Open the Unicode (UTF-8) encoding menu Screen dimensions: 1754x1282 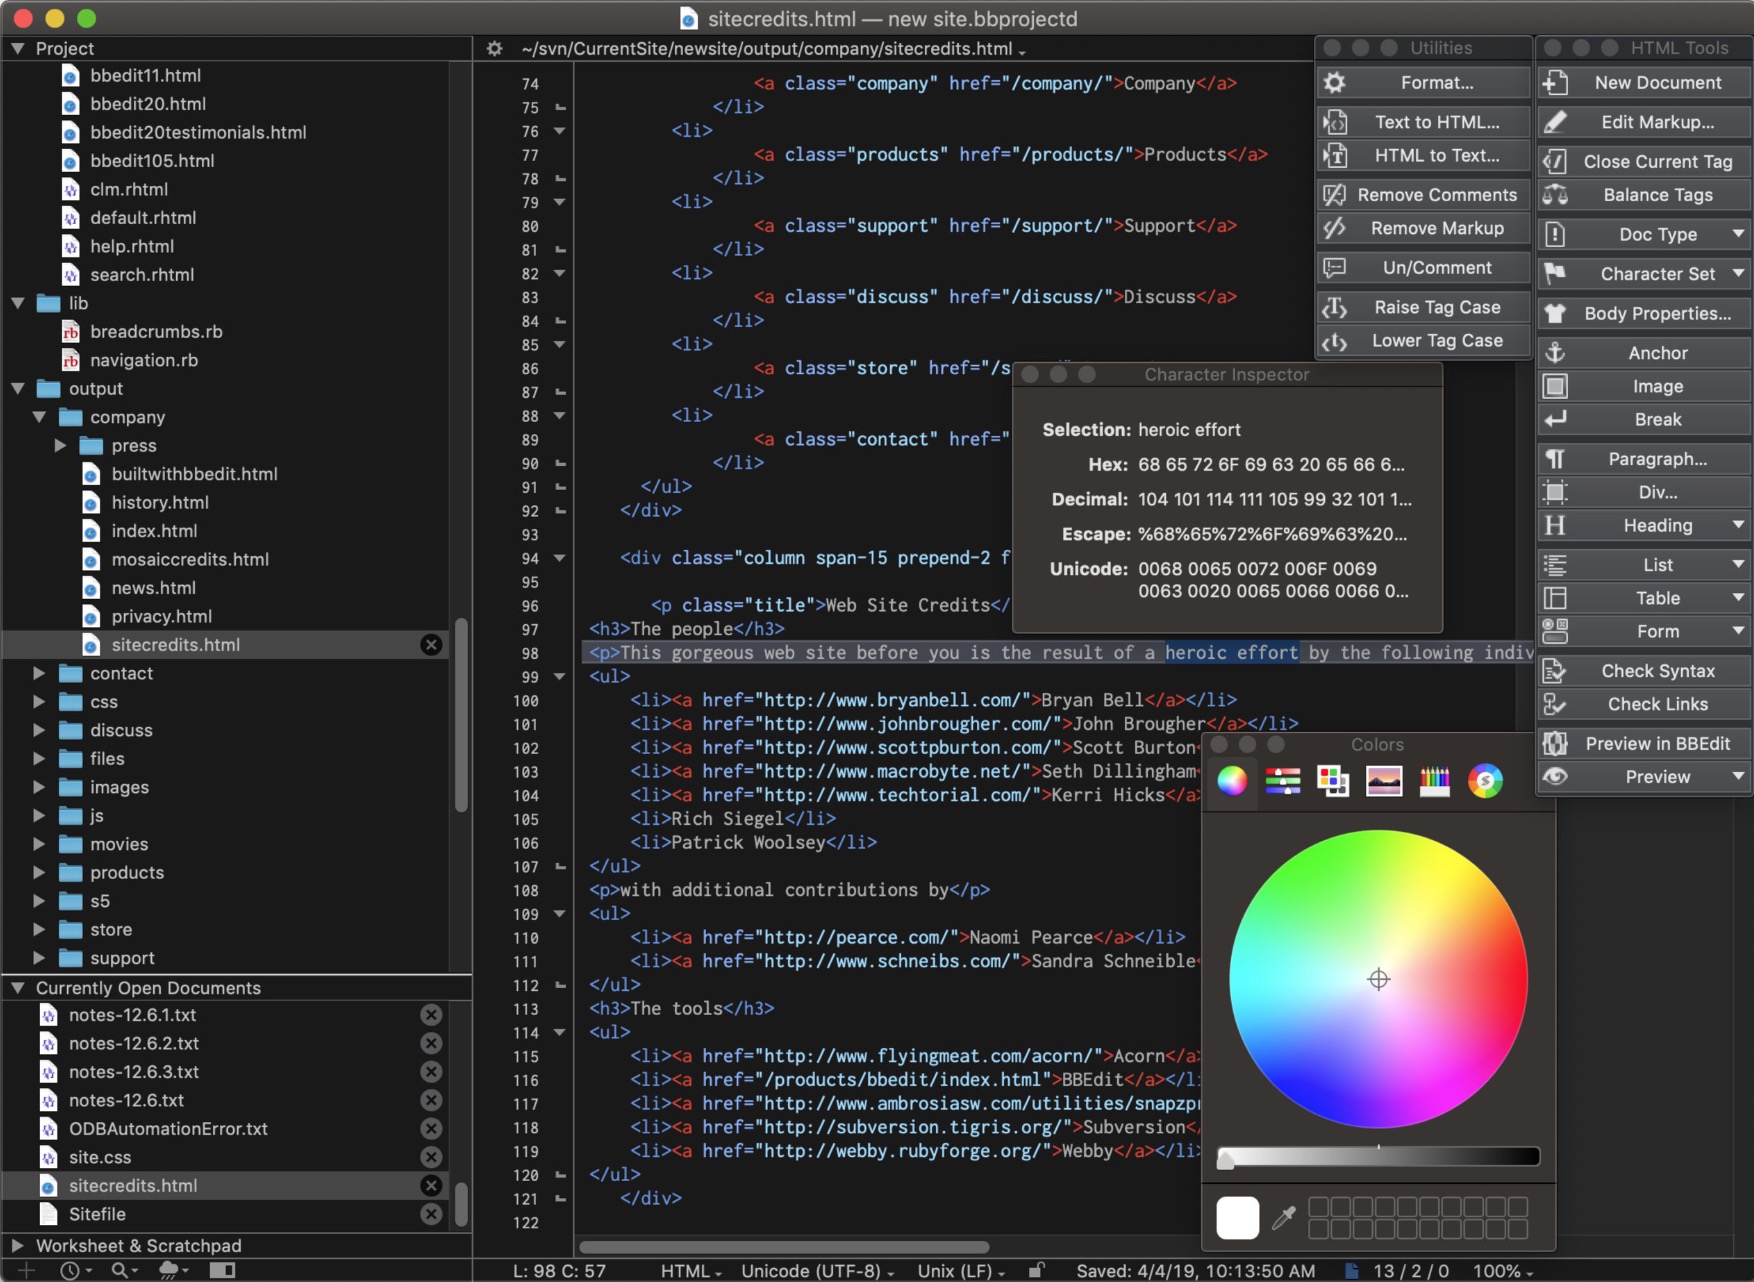[816, 1271]
